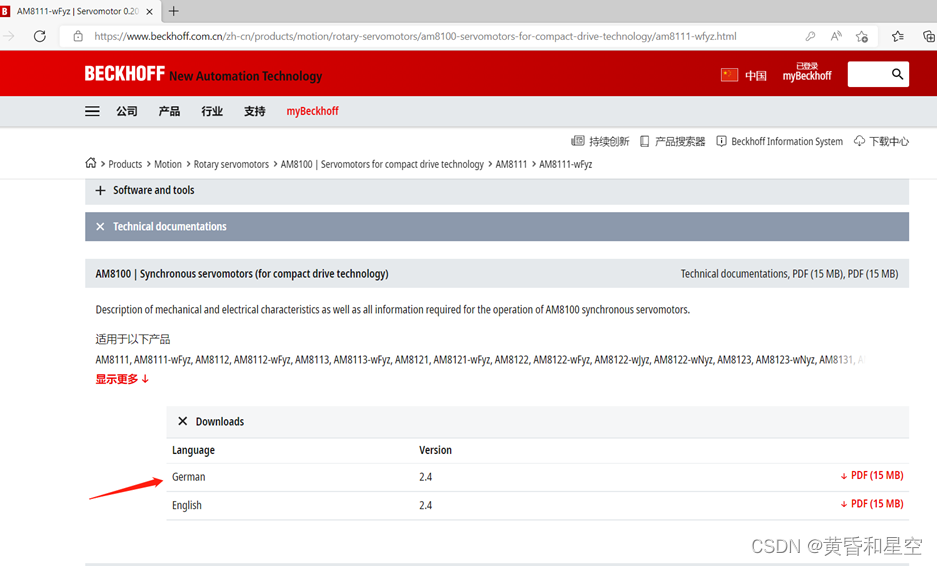Screen dimensions: 937x566
Task: Go to Products breadcrumb
Action: point(125,164)
